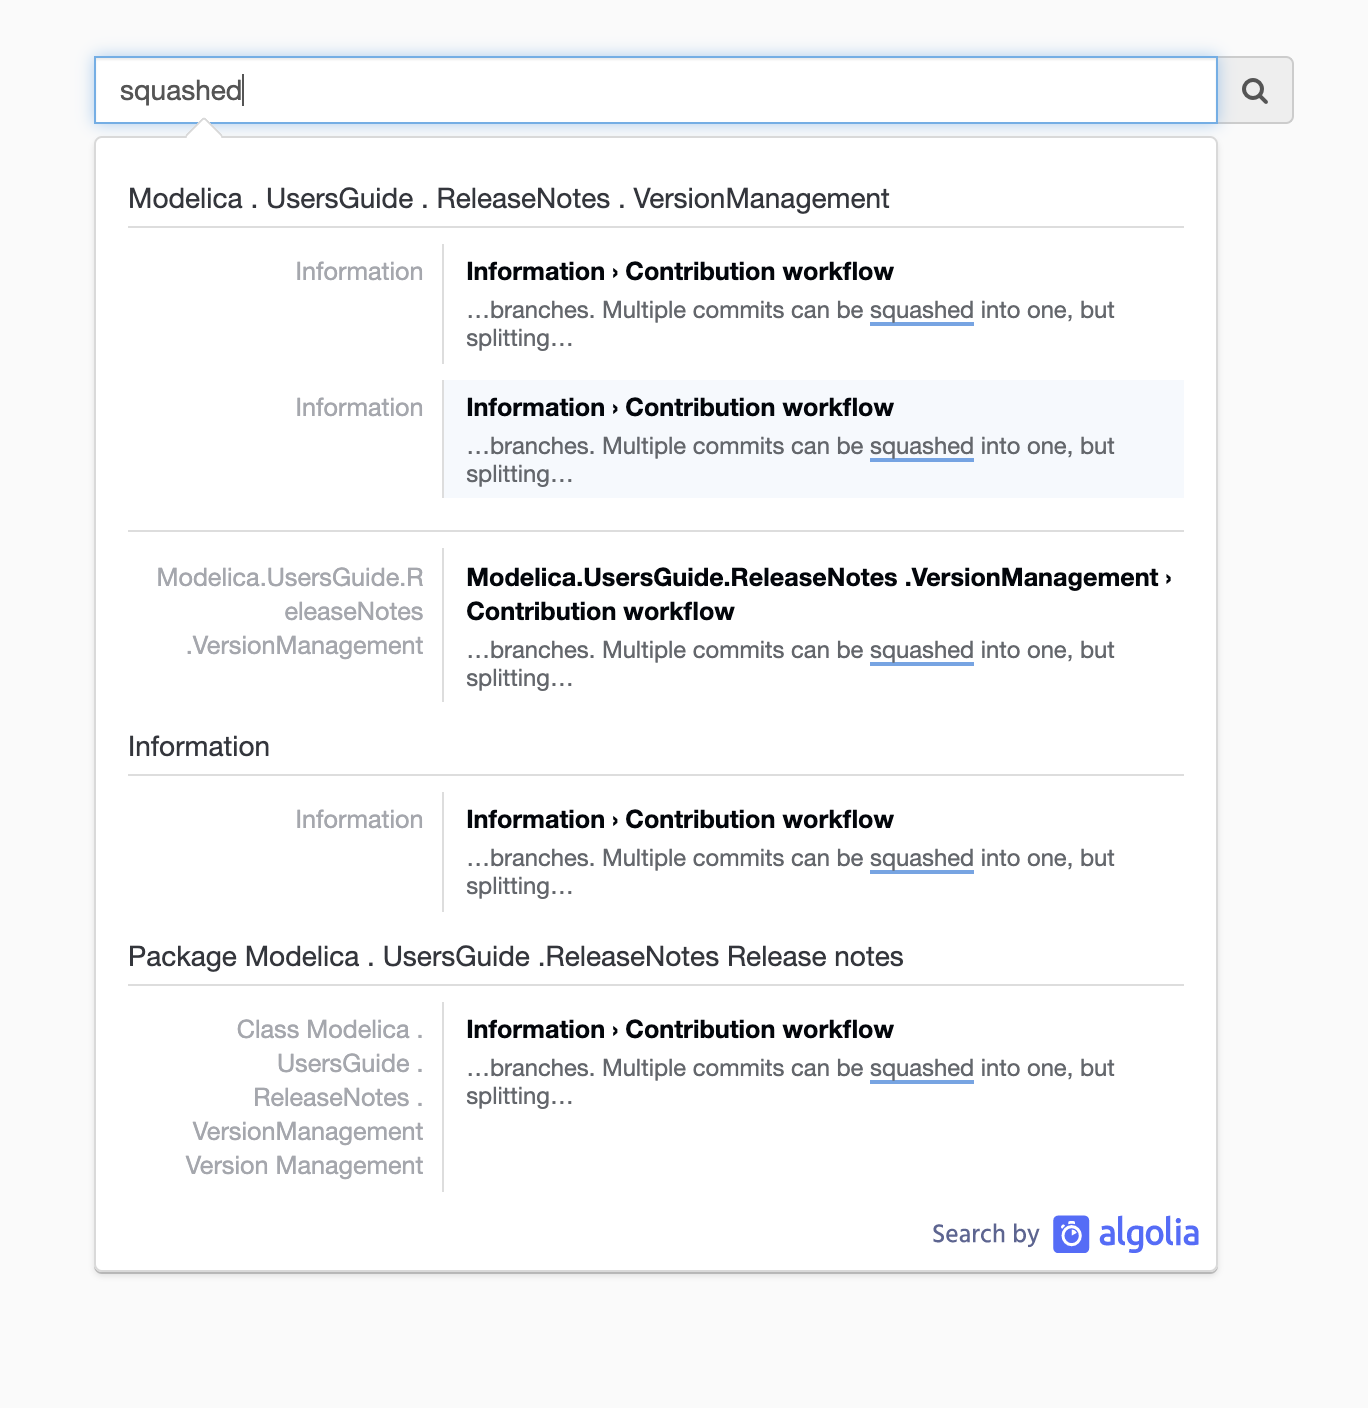Image resolution: width=1368 pixels, height=1408 pixels.
Task: Place cursor after the word 'squashed'
Action: point(243,90)
